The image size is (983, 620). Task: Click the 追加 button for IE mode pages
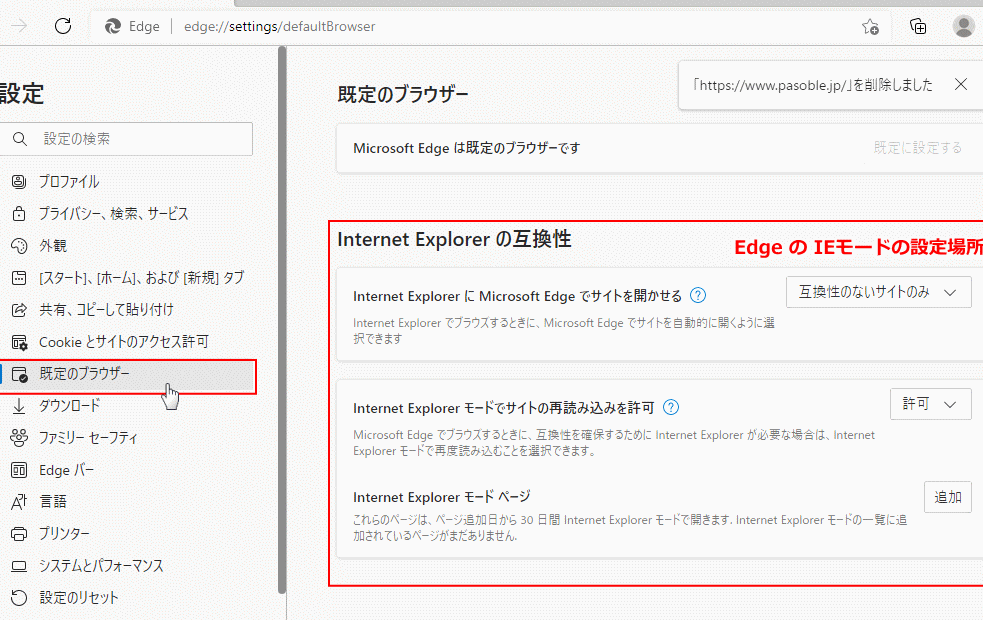(947, 497)
